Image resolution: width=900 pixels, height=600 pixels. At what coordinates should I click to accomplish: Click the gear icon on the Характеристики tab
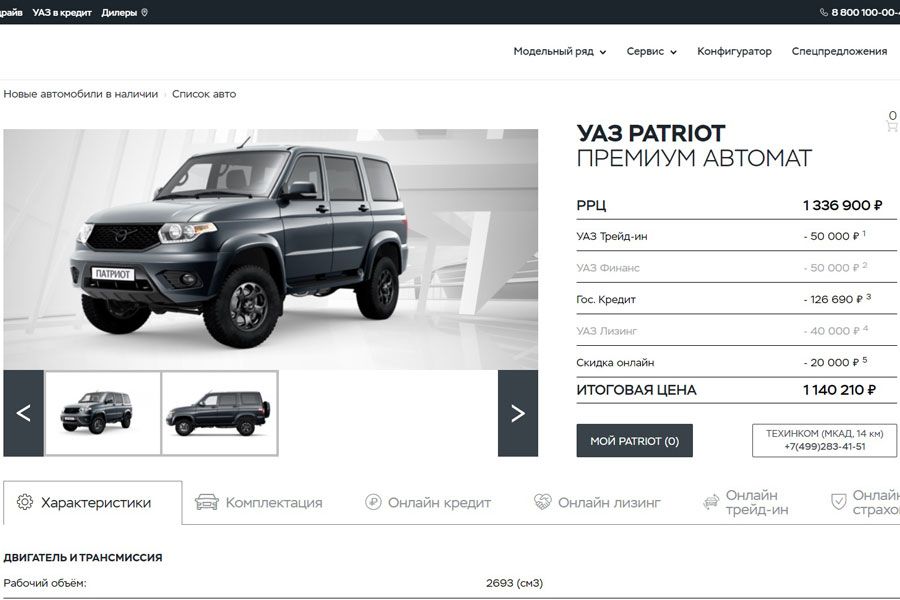point(25,502)
